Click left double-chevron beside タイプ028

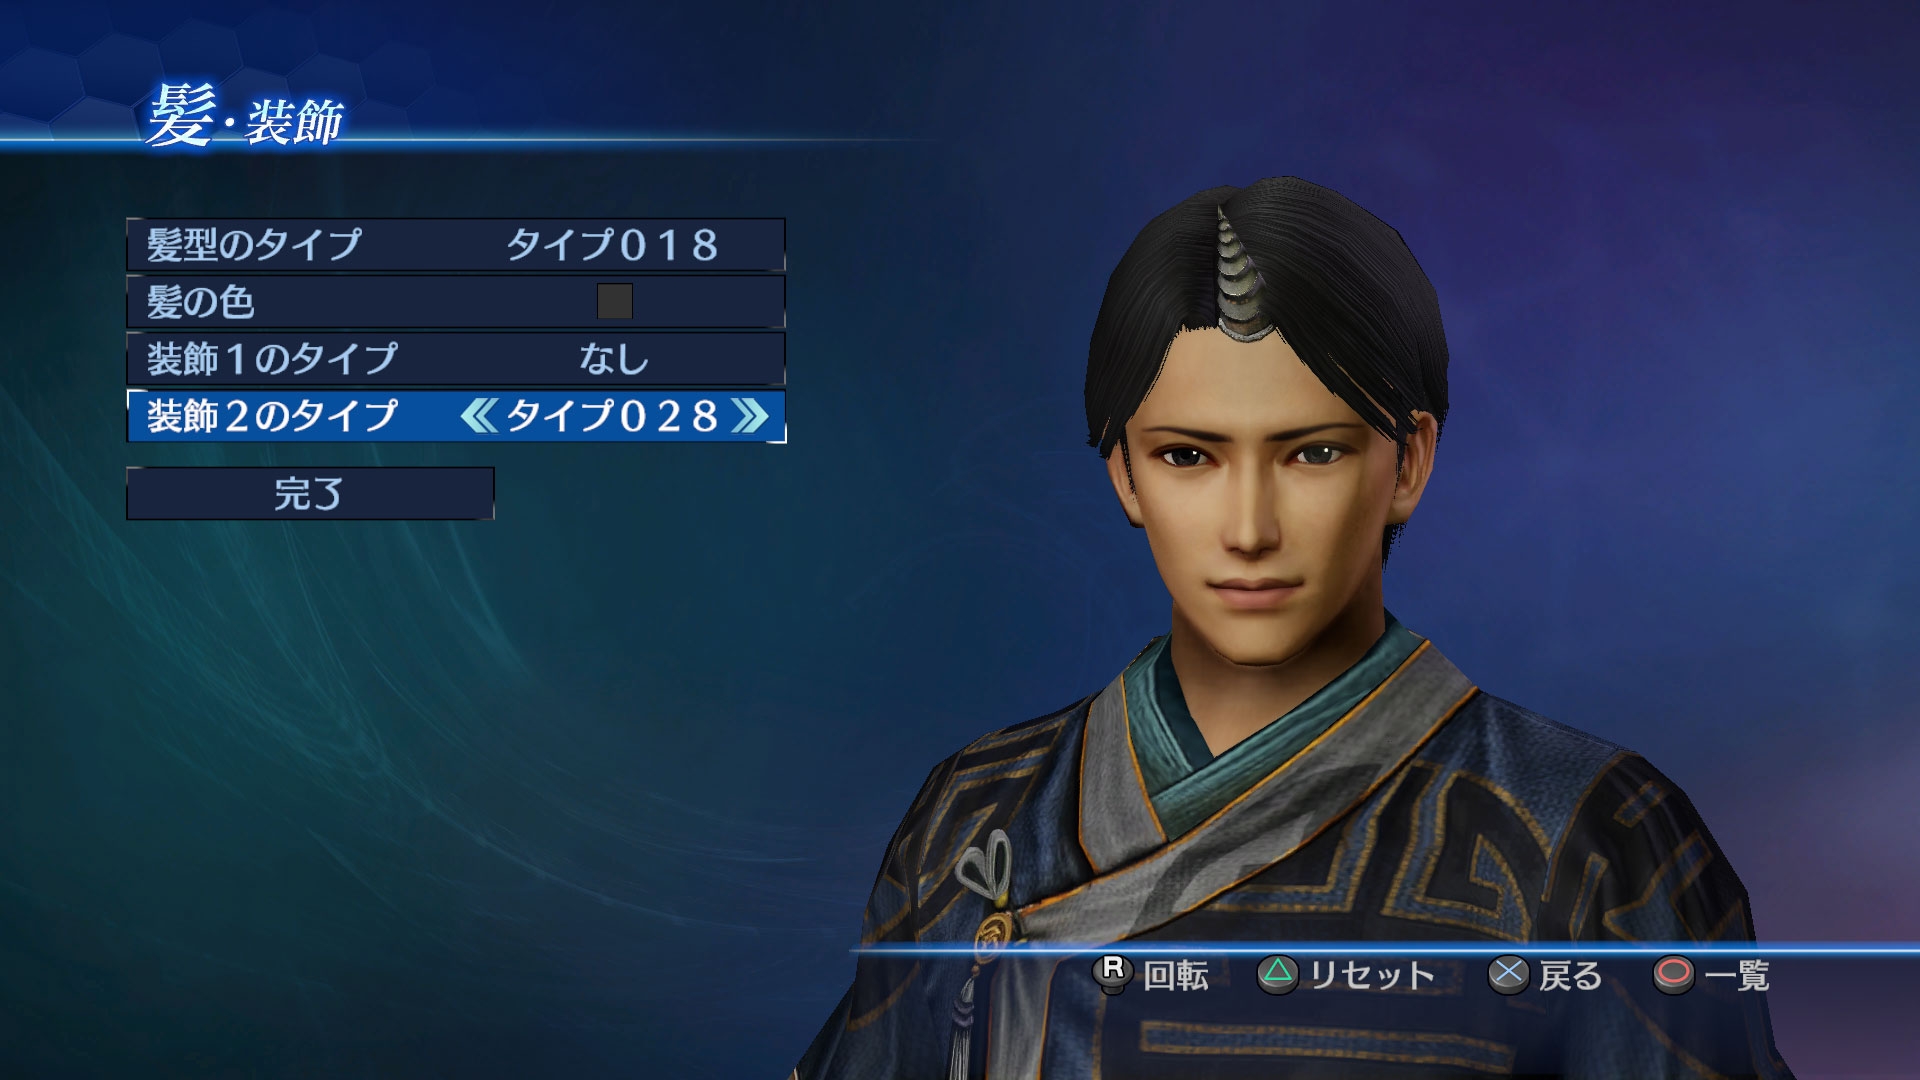point(479,415)
